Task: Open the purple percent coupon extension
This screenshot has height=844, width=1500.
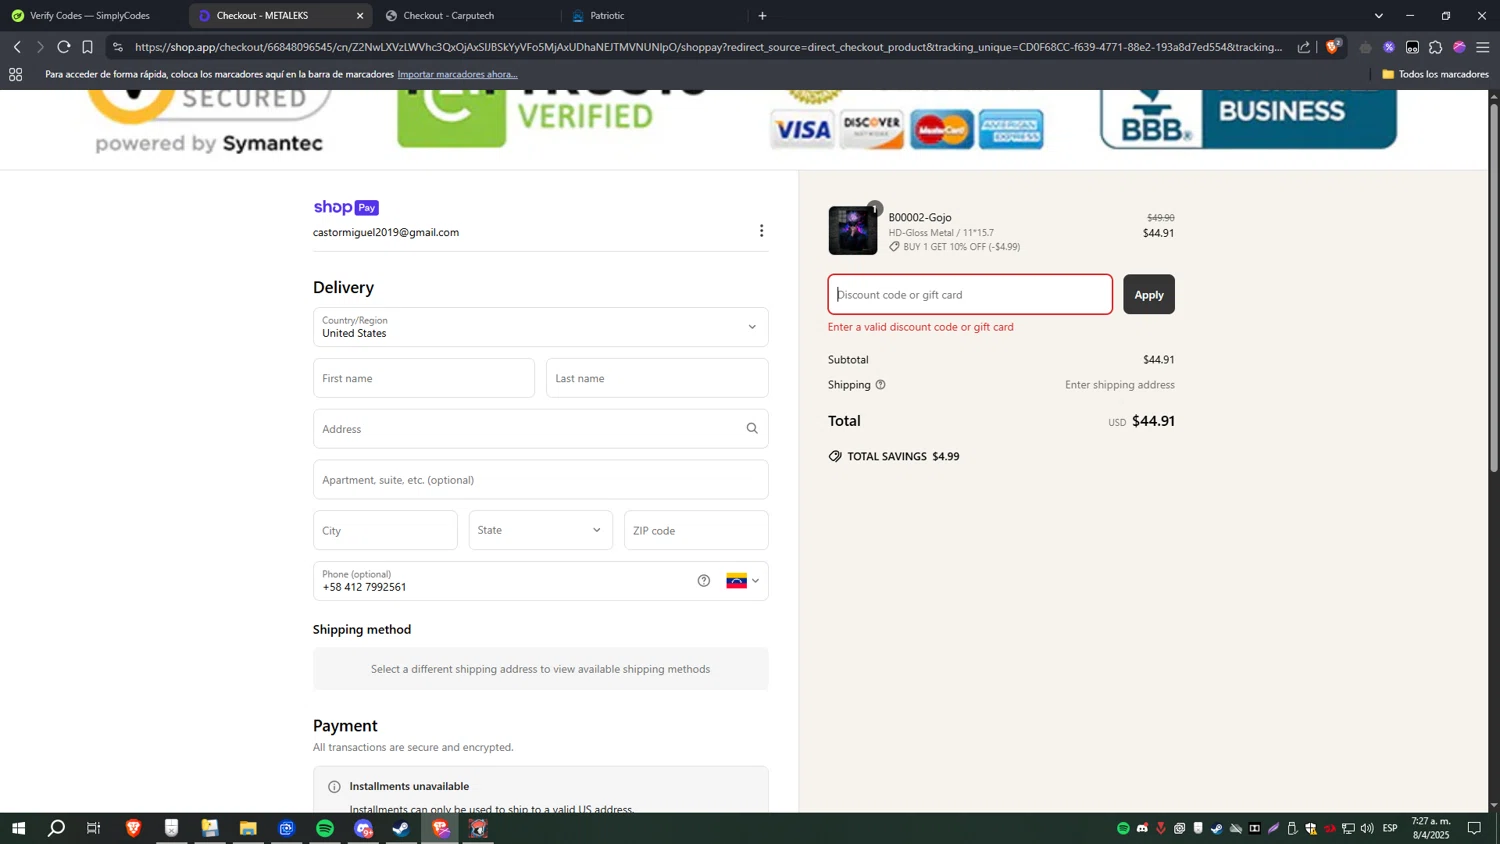Action: pyautogui.click(x=1389, y=47)
